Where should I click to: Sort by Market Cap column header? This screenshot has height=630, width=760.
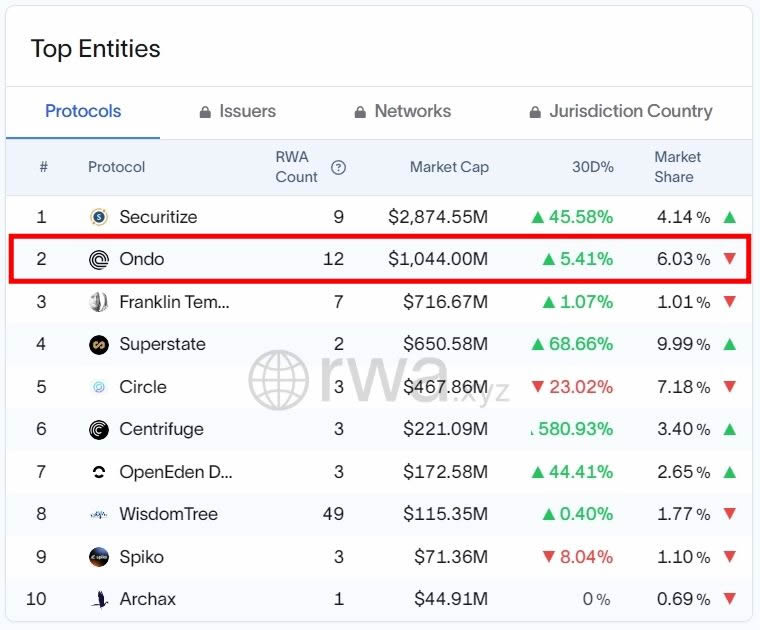pyautogui.click(x=449, y=167)
